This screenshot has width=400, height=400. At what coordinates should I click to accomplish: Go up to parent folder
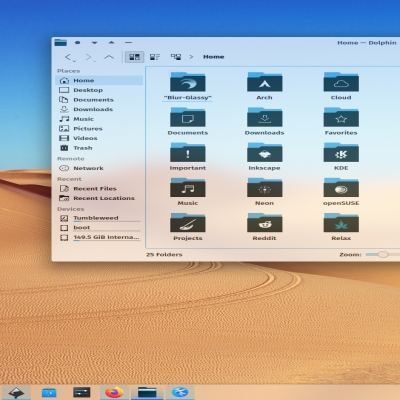tap(109, 57)
